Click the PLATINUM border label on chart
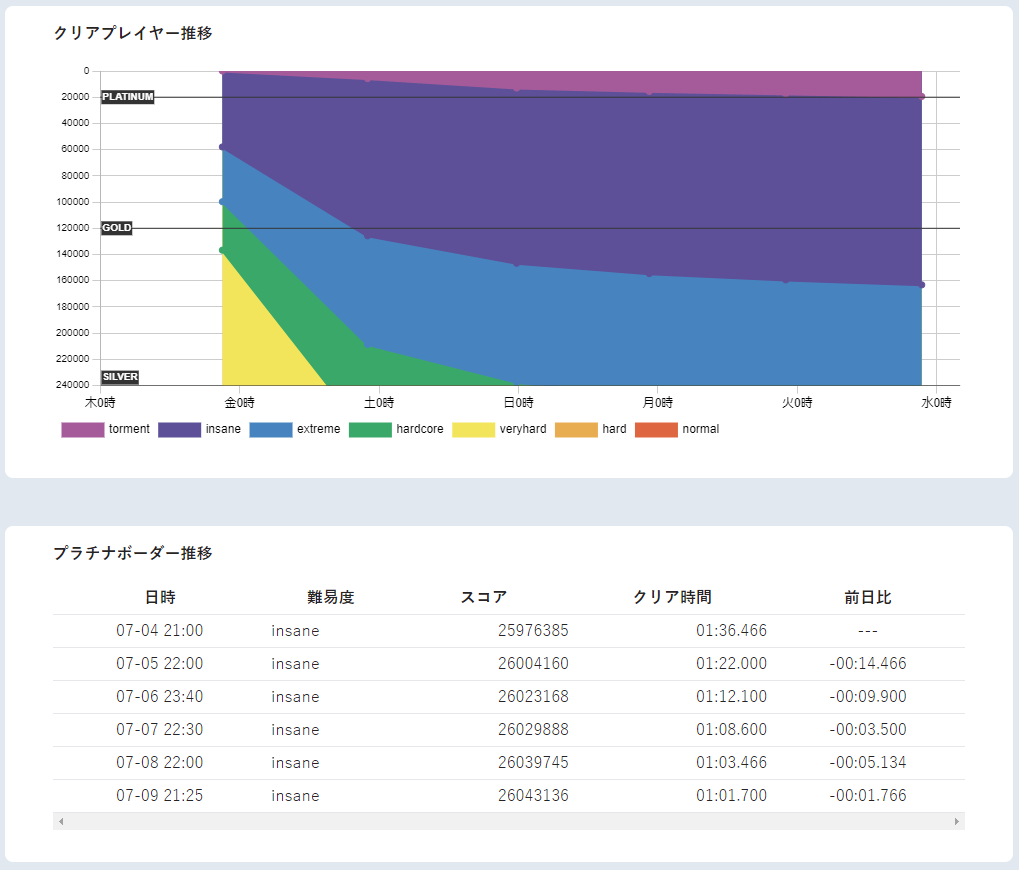Image resolution: width=1019 pixels, height=870 pixels. point(128,97)
